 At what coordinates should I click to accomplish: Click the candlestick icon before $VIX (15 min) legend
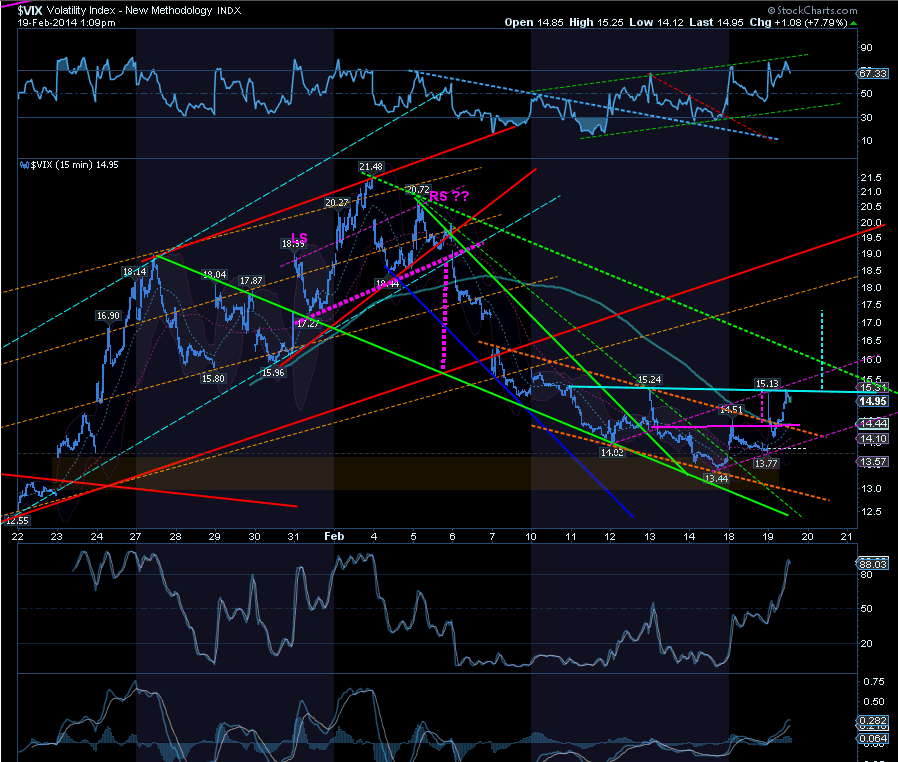pyautogui.click(x=25, y=165)
